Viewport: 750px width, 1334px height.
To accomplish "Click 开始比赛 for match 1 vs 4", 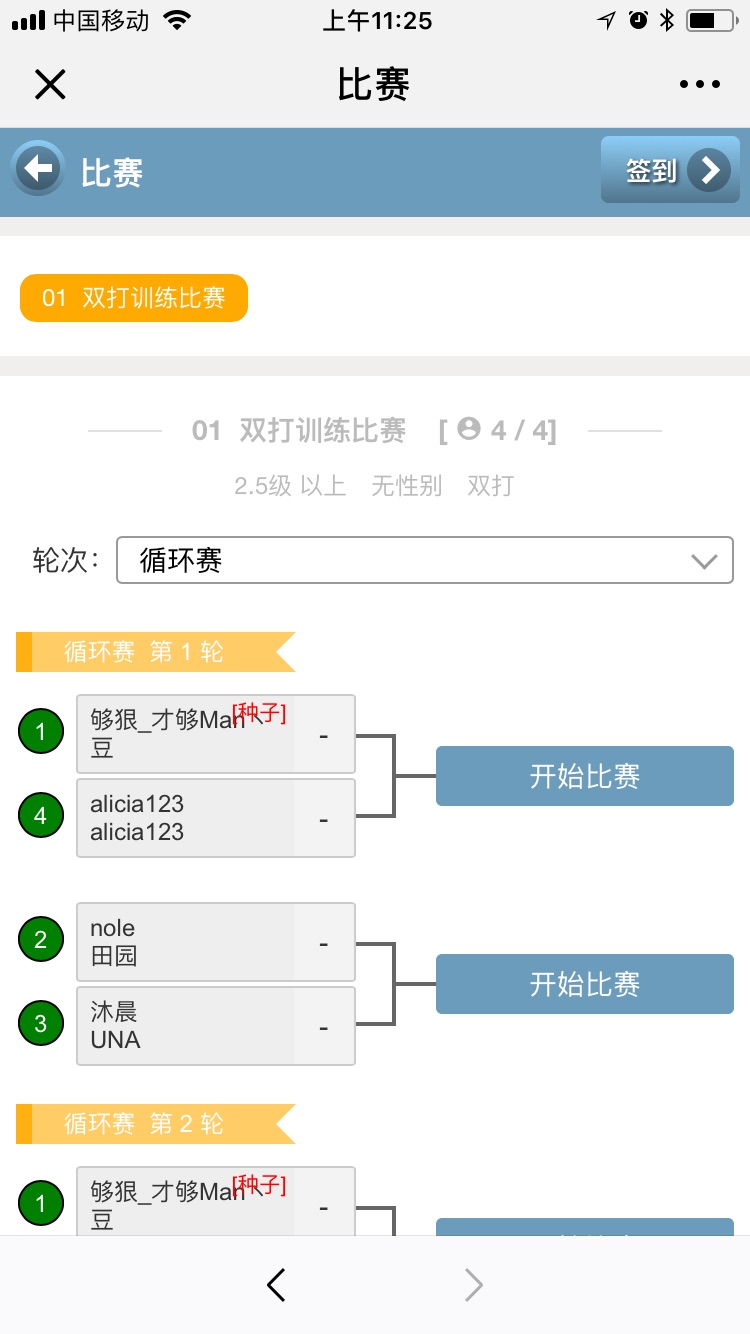I will pos(584,776).
